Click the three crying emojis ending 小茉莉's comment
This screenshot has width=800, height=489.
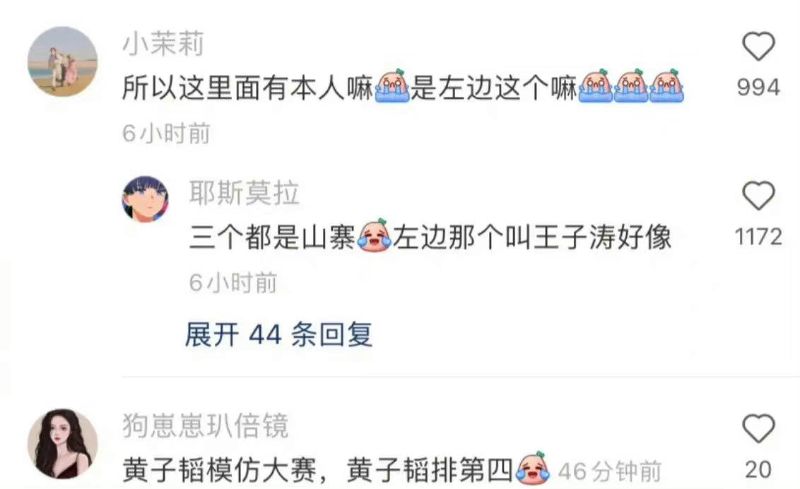coord(631,86)
